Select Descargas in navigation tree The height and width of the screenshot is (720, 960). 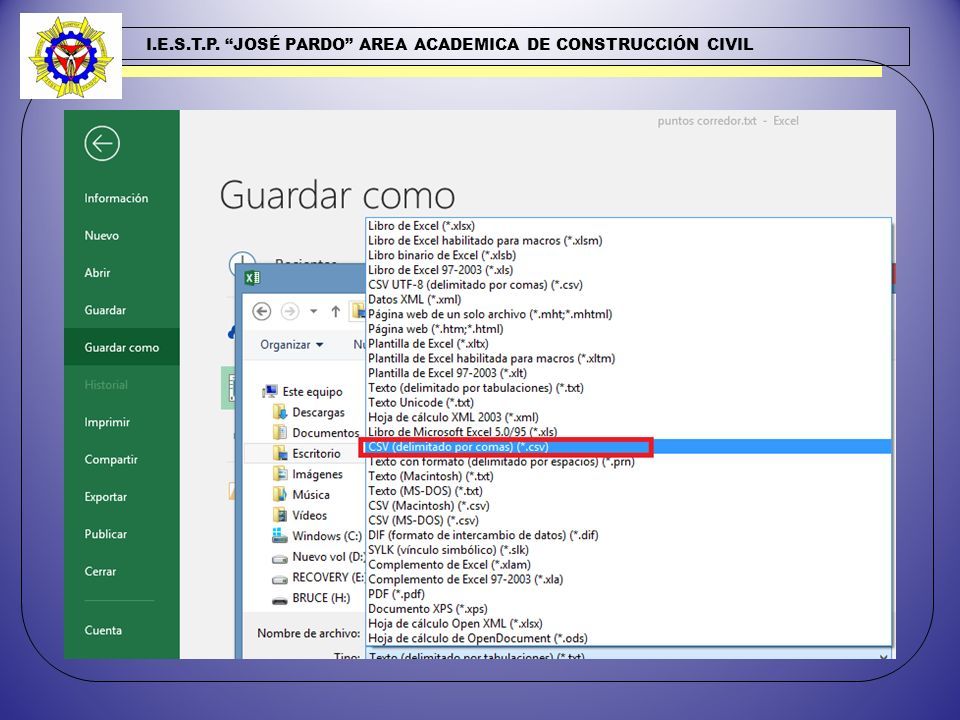point(318,412)
